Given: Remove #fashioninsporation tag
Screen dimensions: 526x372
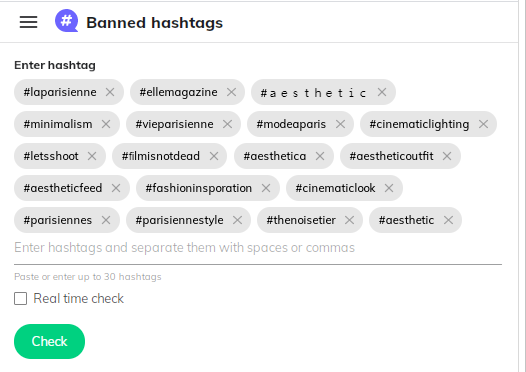Looking at the screenshot, I should [266, 188].
